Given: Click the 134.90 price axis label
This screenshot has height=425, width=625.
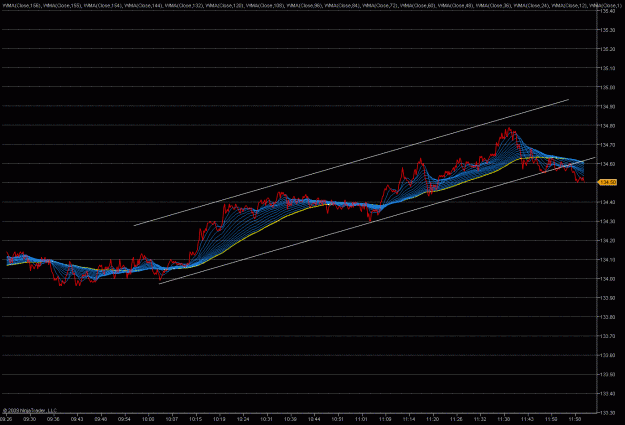Looking at the screenshot, I should pyautogui.click(x=607, y=107).
